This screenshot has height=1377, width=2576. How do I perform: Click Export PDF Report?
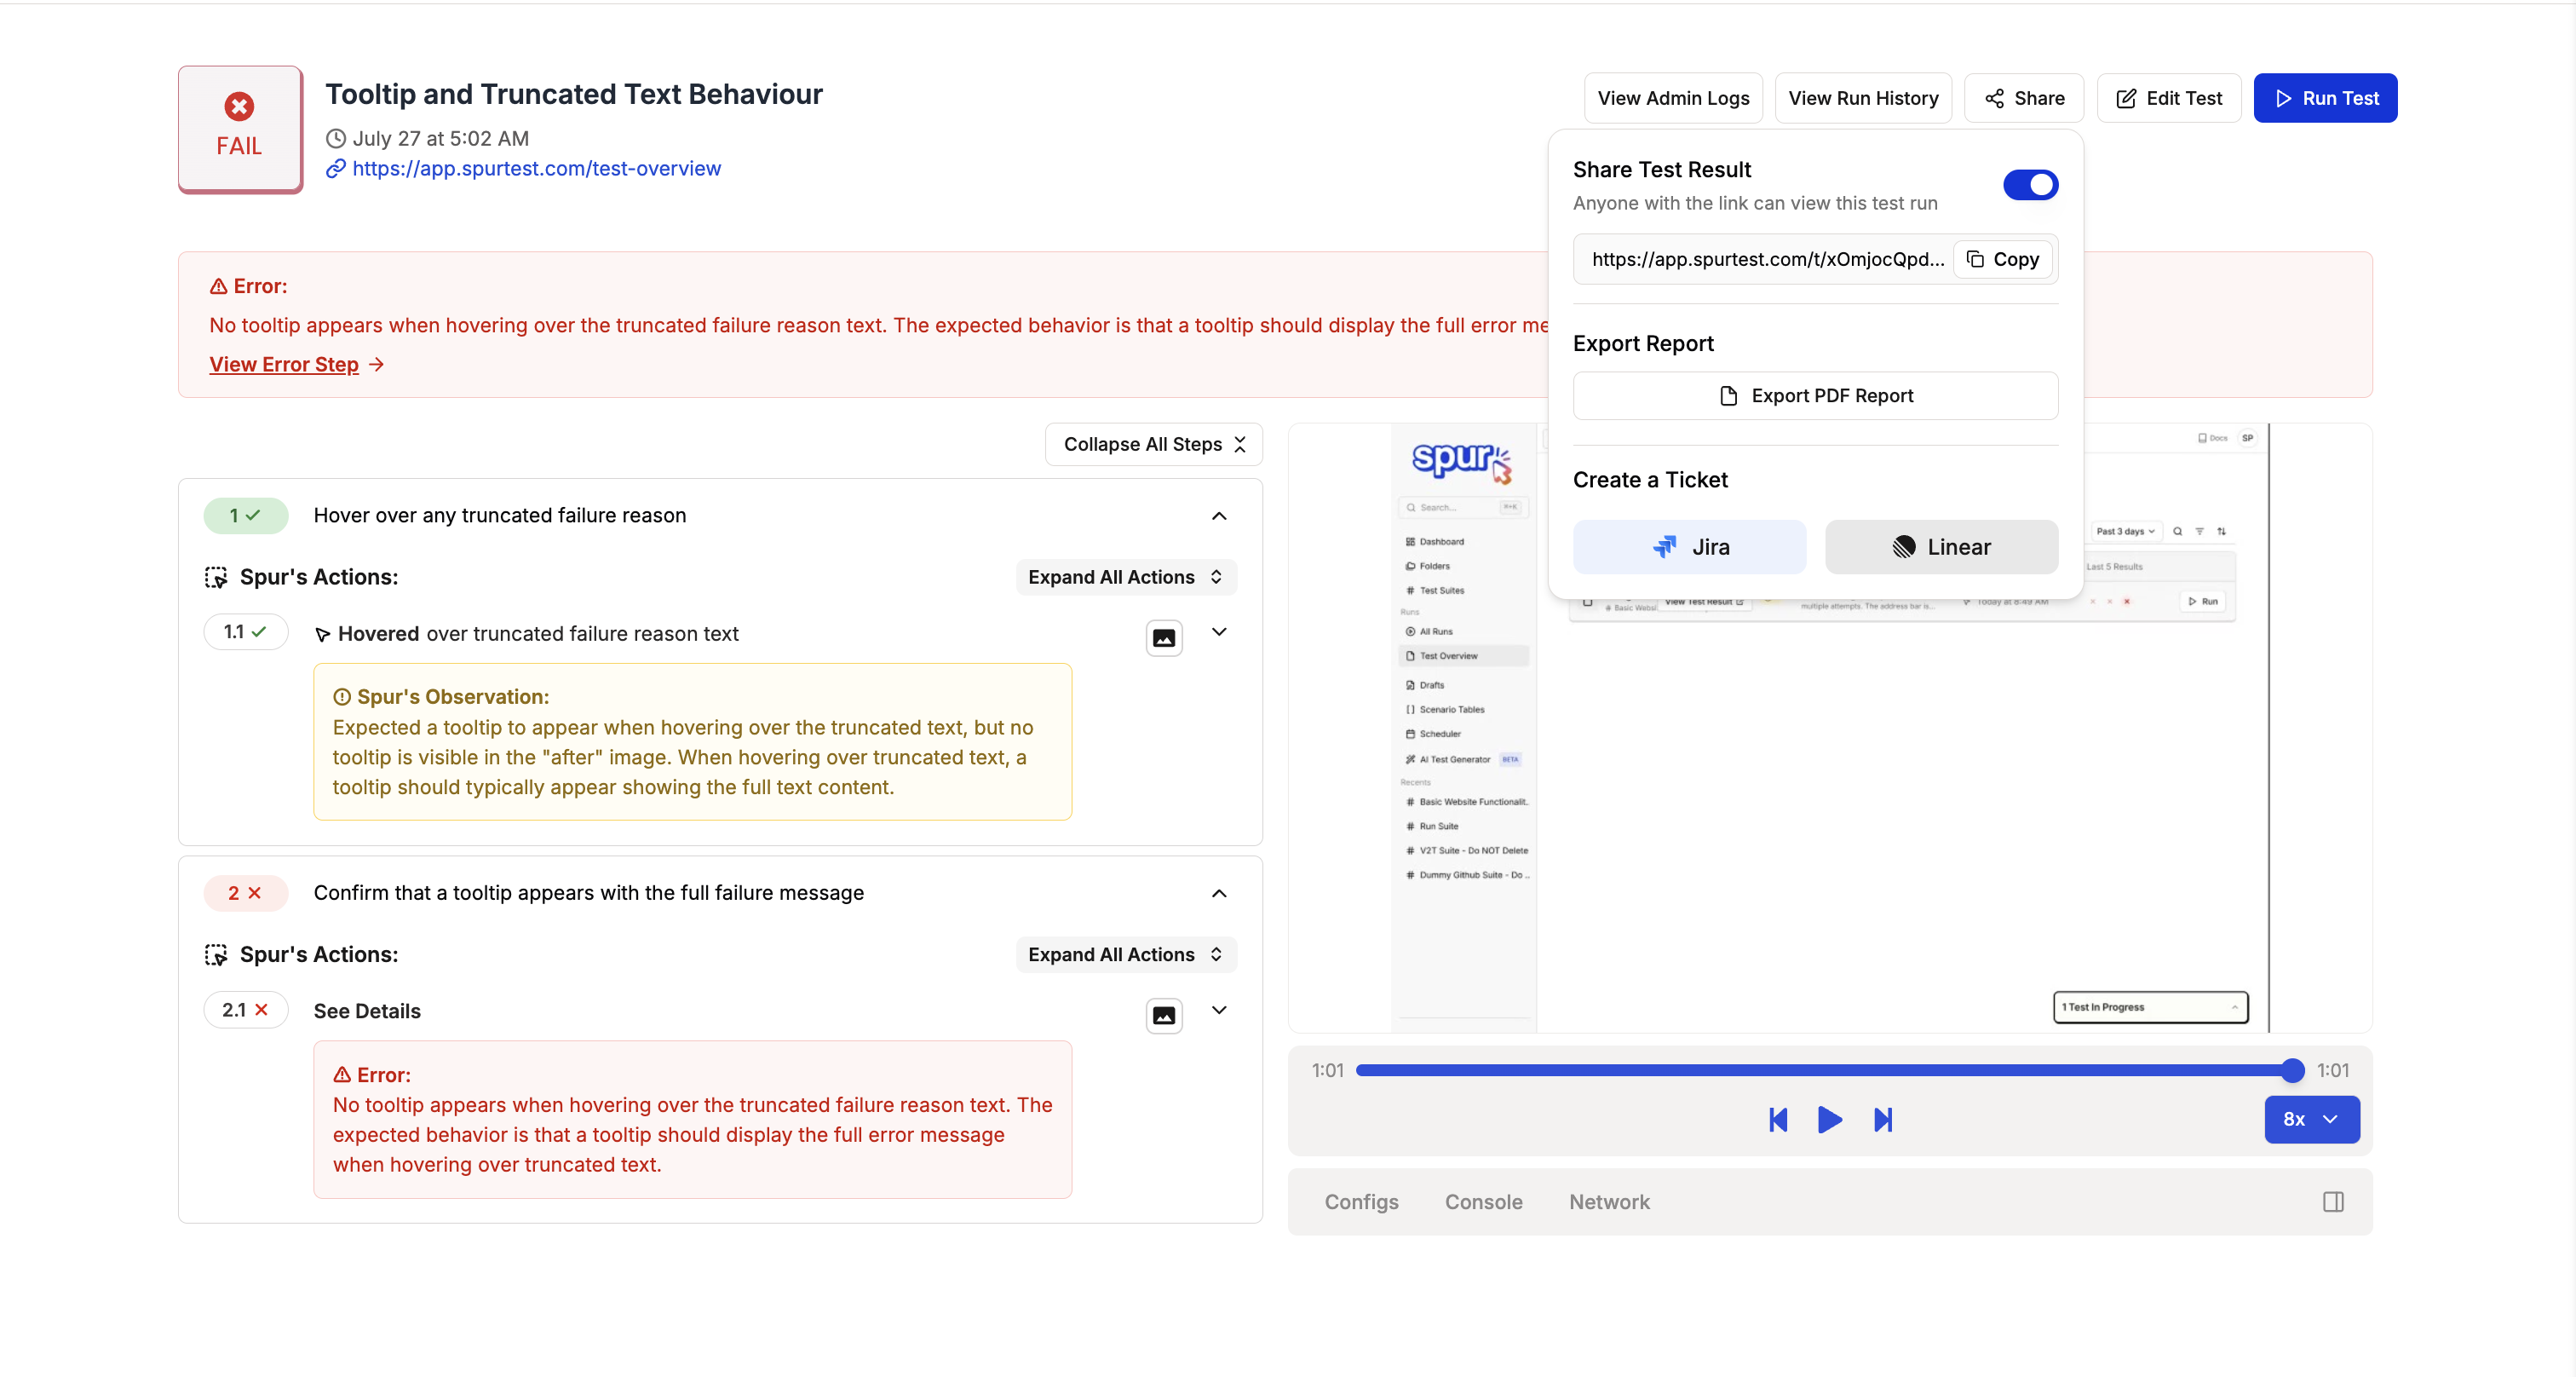tap(1815, 396)
